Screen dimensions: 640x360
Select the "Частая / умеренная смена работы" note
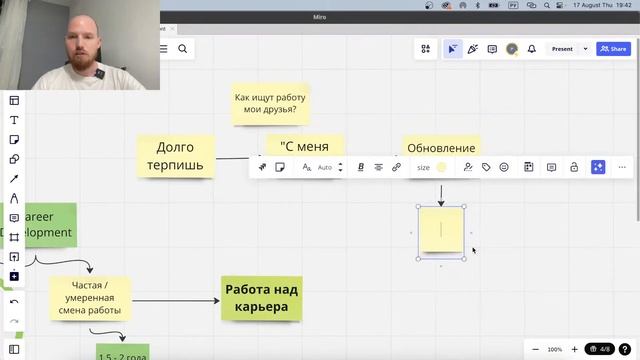(90, 298)
